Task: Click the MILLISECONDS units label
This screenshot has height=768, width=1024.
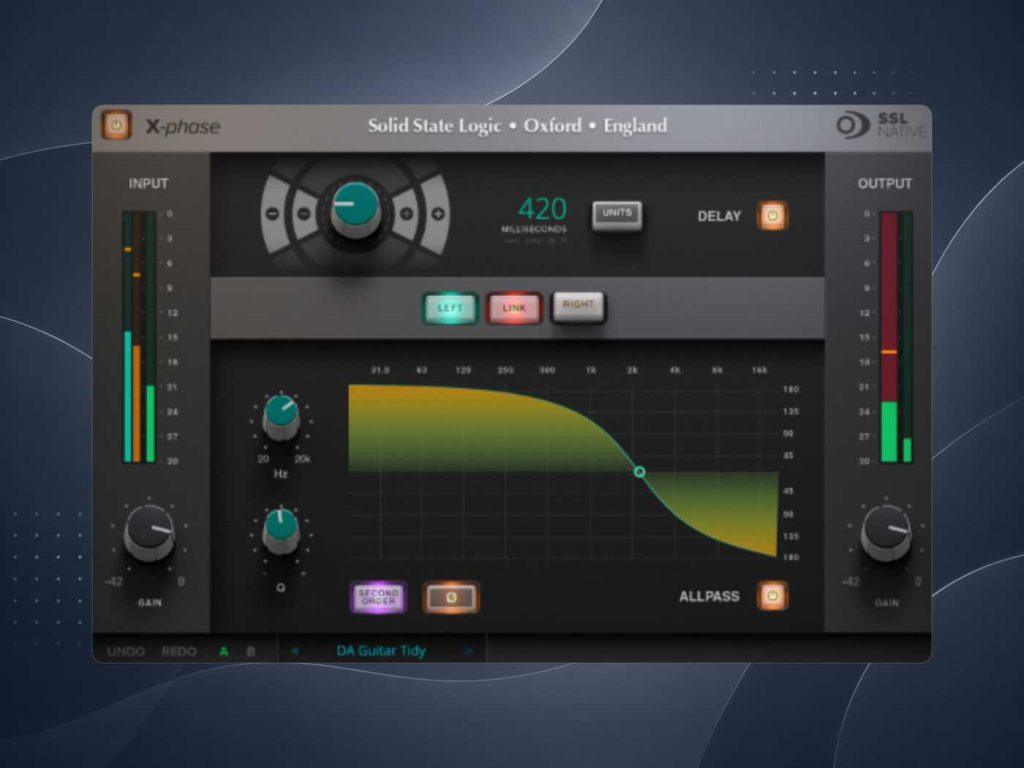Action: [x=534, y=229]
